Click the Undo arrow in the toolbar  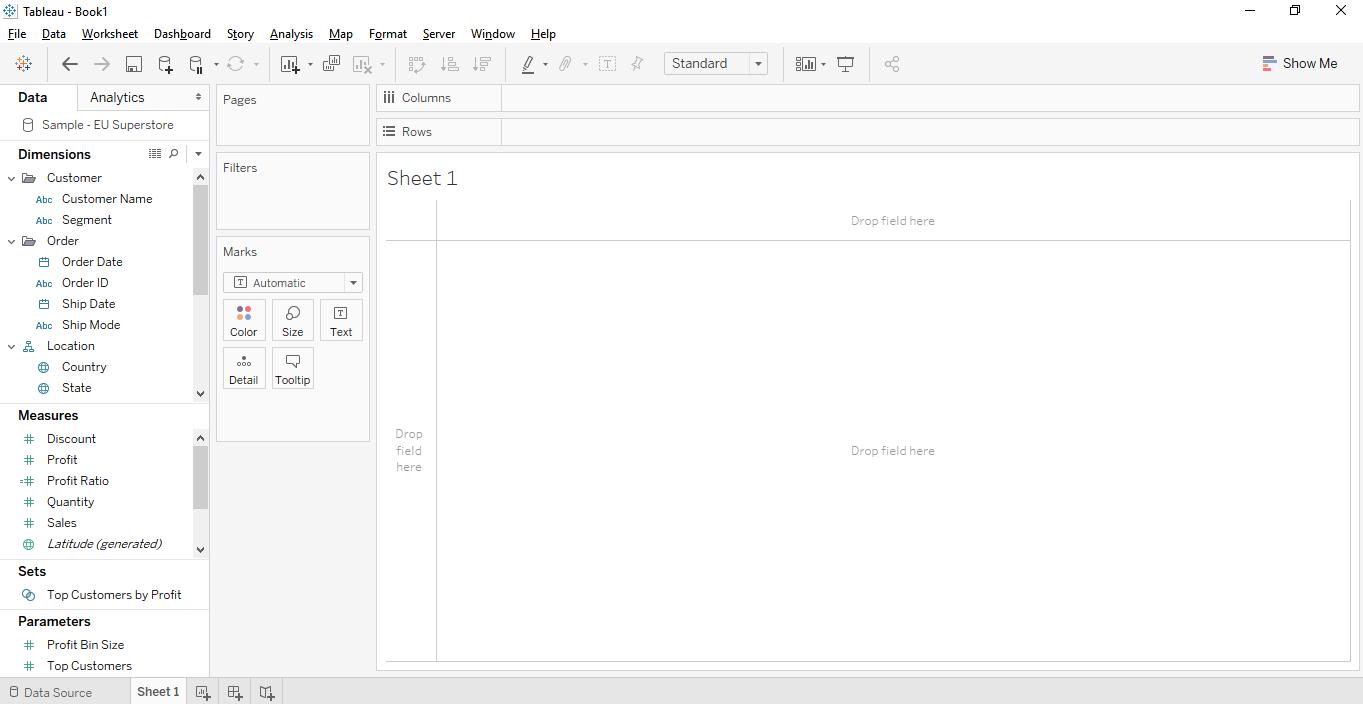[x=69, y=63]
